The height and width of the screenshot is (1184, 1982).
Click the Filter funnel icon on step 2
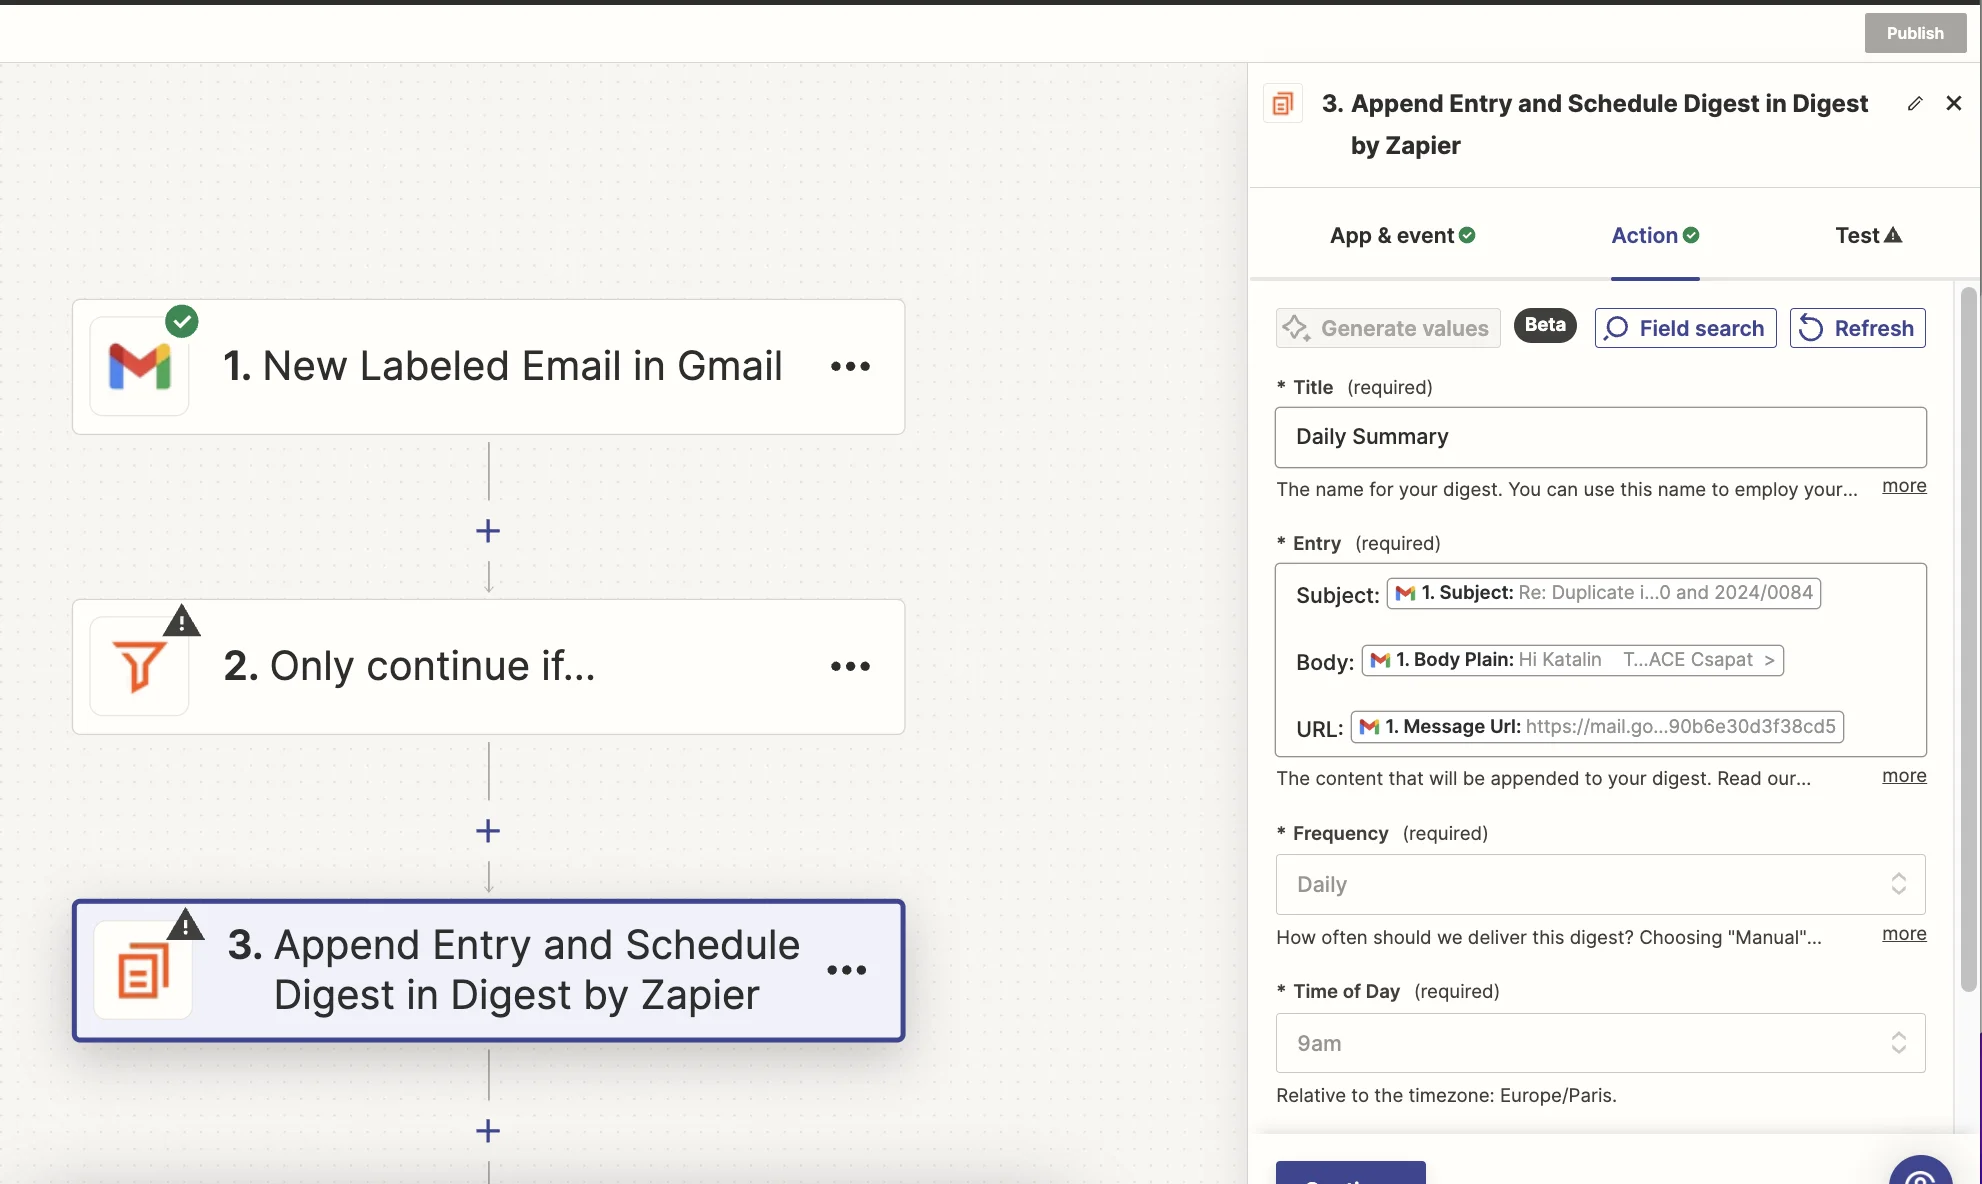pyautogui.click(x=140, y=666)
